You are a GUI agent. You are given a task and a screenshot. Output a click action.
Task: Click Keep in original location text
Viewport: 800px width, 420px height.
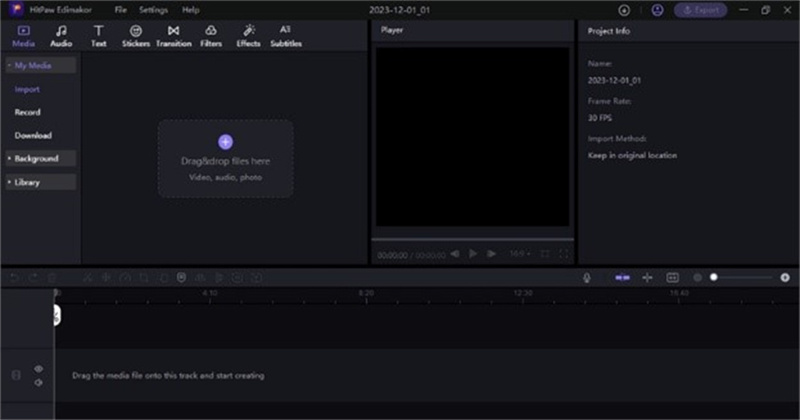[x=633, y=155]
